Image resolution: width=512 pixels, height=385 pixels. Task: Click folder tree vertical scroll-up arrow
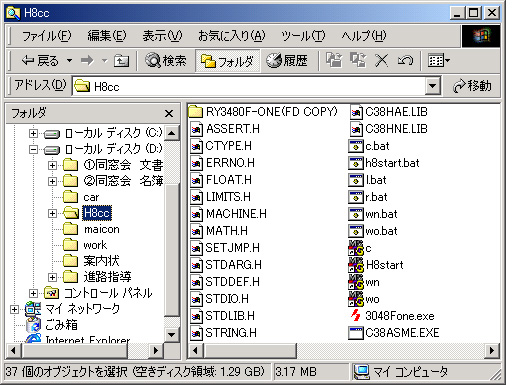[172, 134]
